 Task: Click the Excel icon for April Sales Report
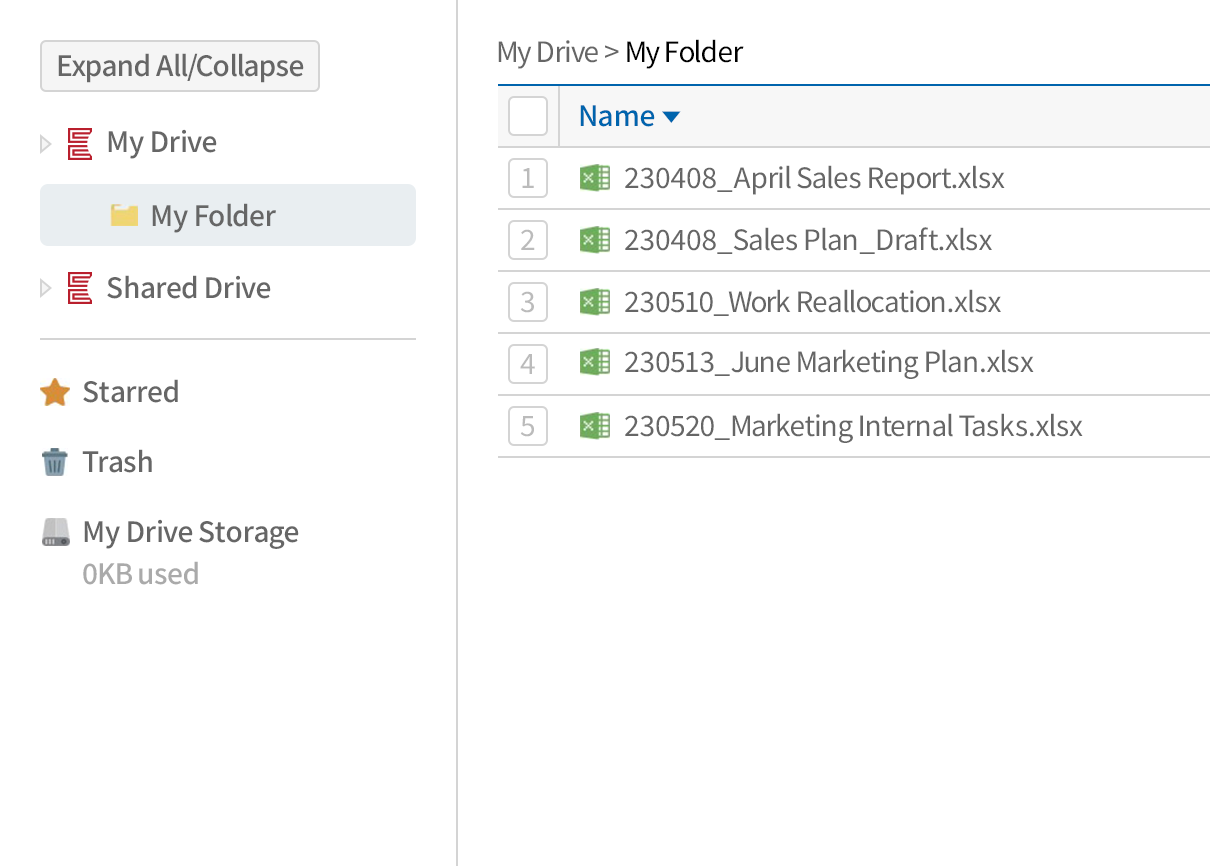[595, 179]
